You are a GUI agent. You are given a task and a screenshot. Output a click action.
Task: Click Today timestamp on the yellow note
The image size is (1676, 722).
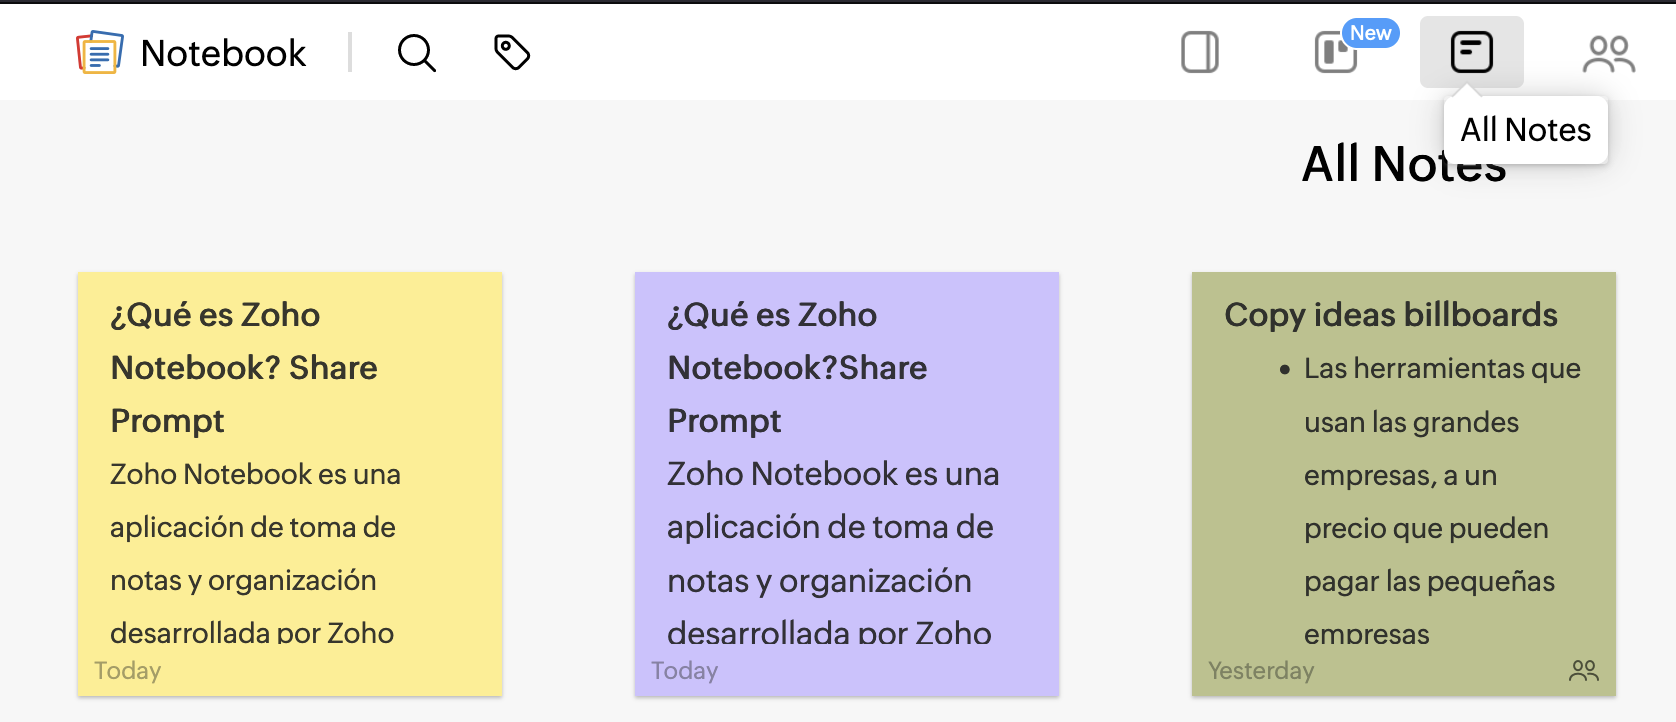point(127,670)
